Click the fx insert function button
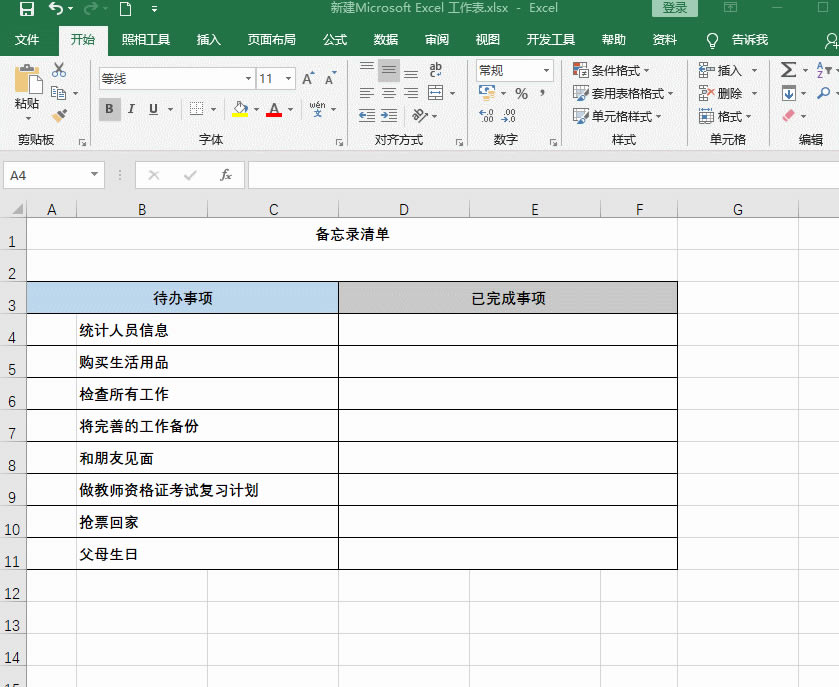 coord(228,174)
